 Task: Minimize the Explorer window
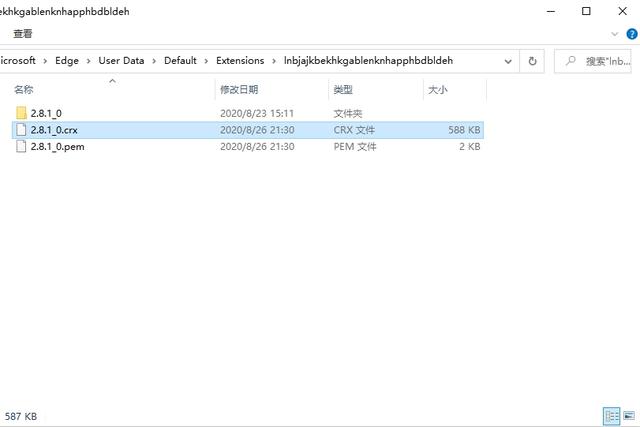pos(551,11)
